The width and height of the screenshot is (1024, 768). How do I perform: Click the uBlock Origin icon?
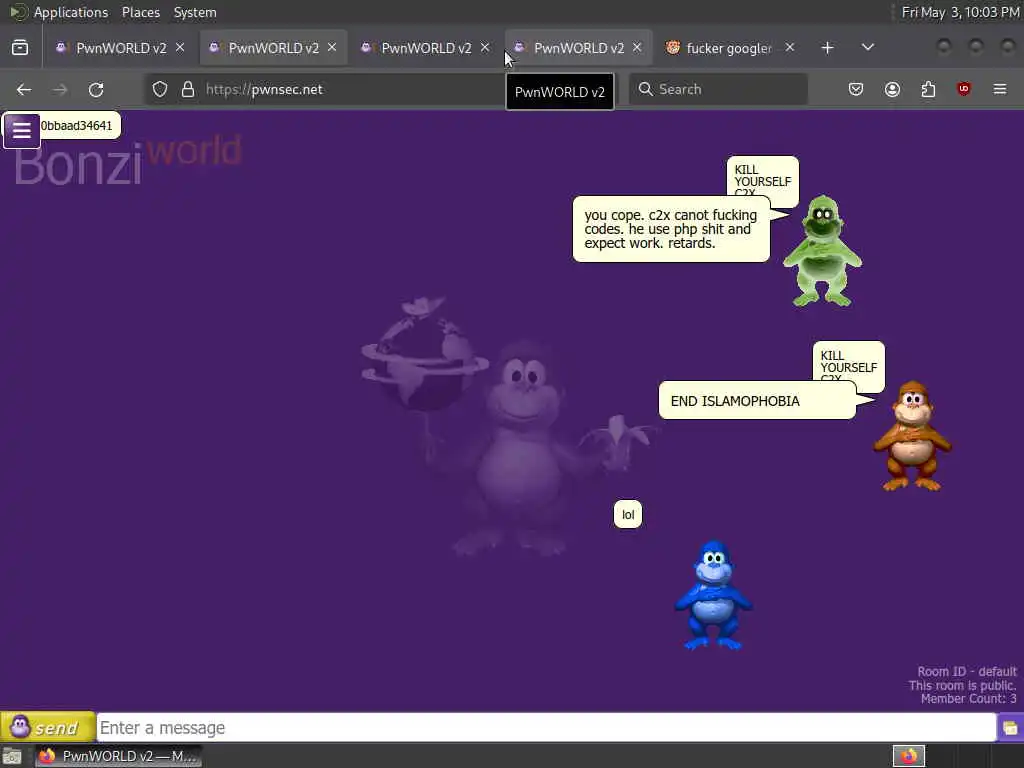[964, 89]
